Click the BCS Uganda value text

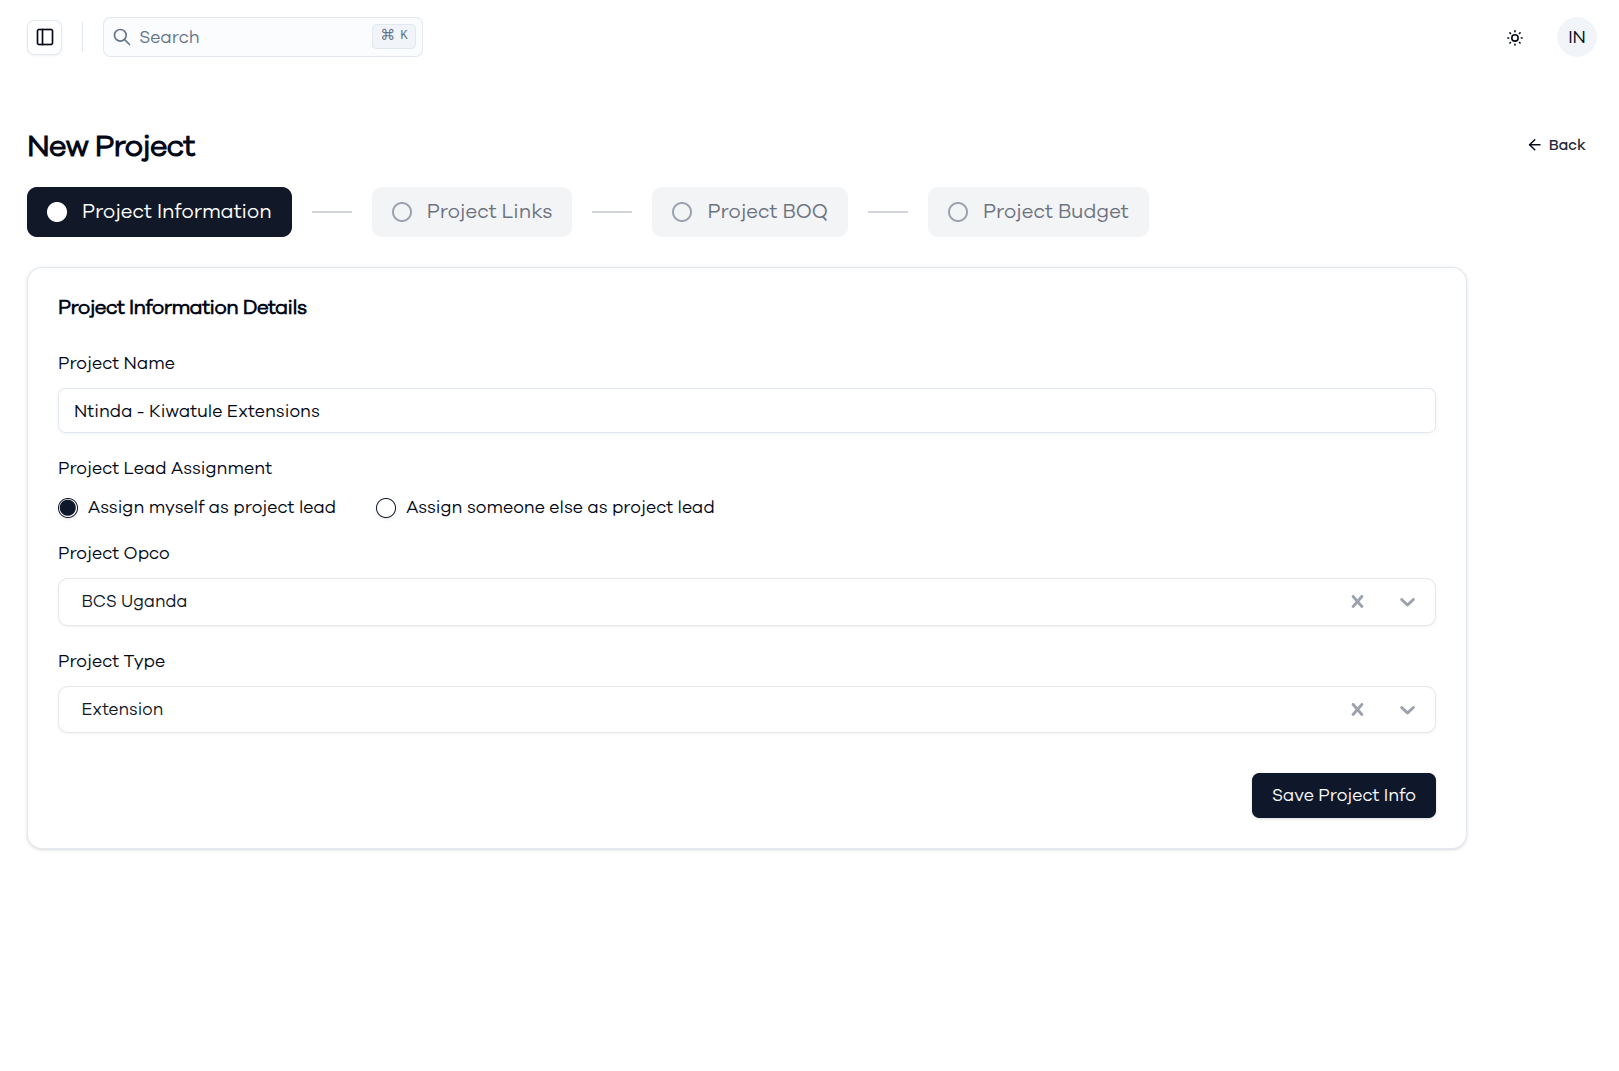134,602
